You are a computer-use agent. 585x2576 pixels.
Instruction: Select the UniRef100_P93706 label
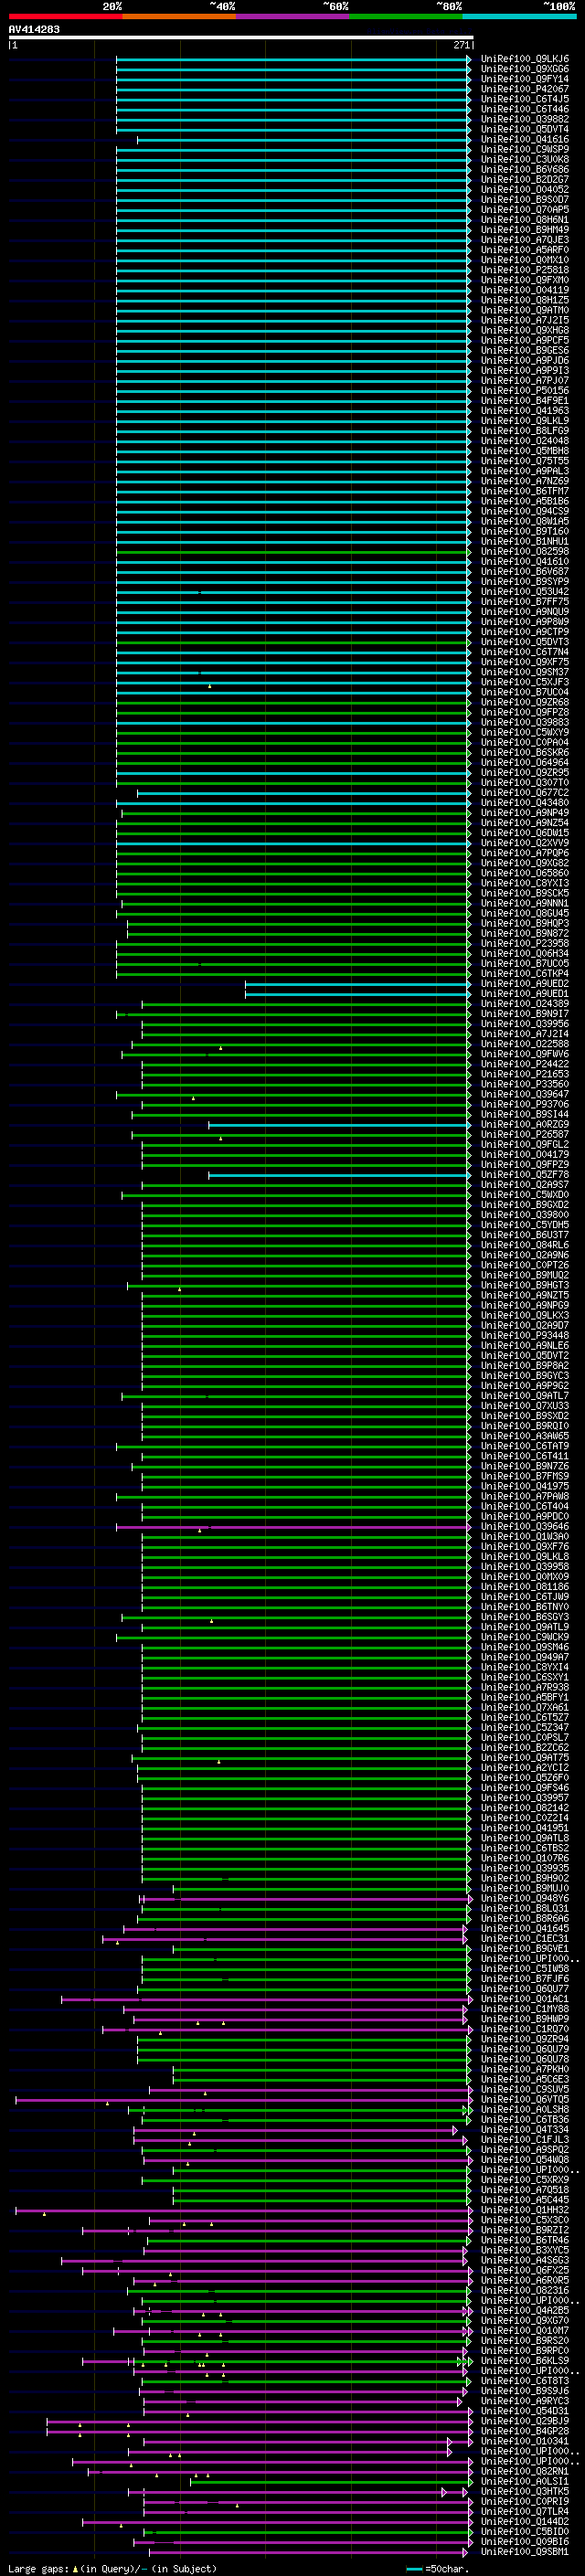(525, 1104)
